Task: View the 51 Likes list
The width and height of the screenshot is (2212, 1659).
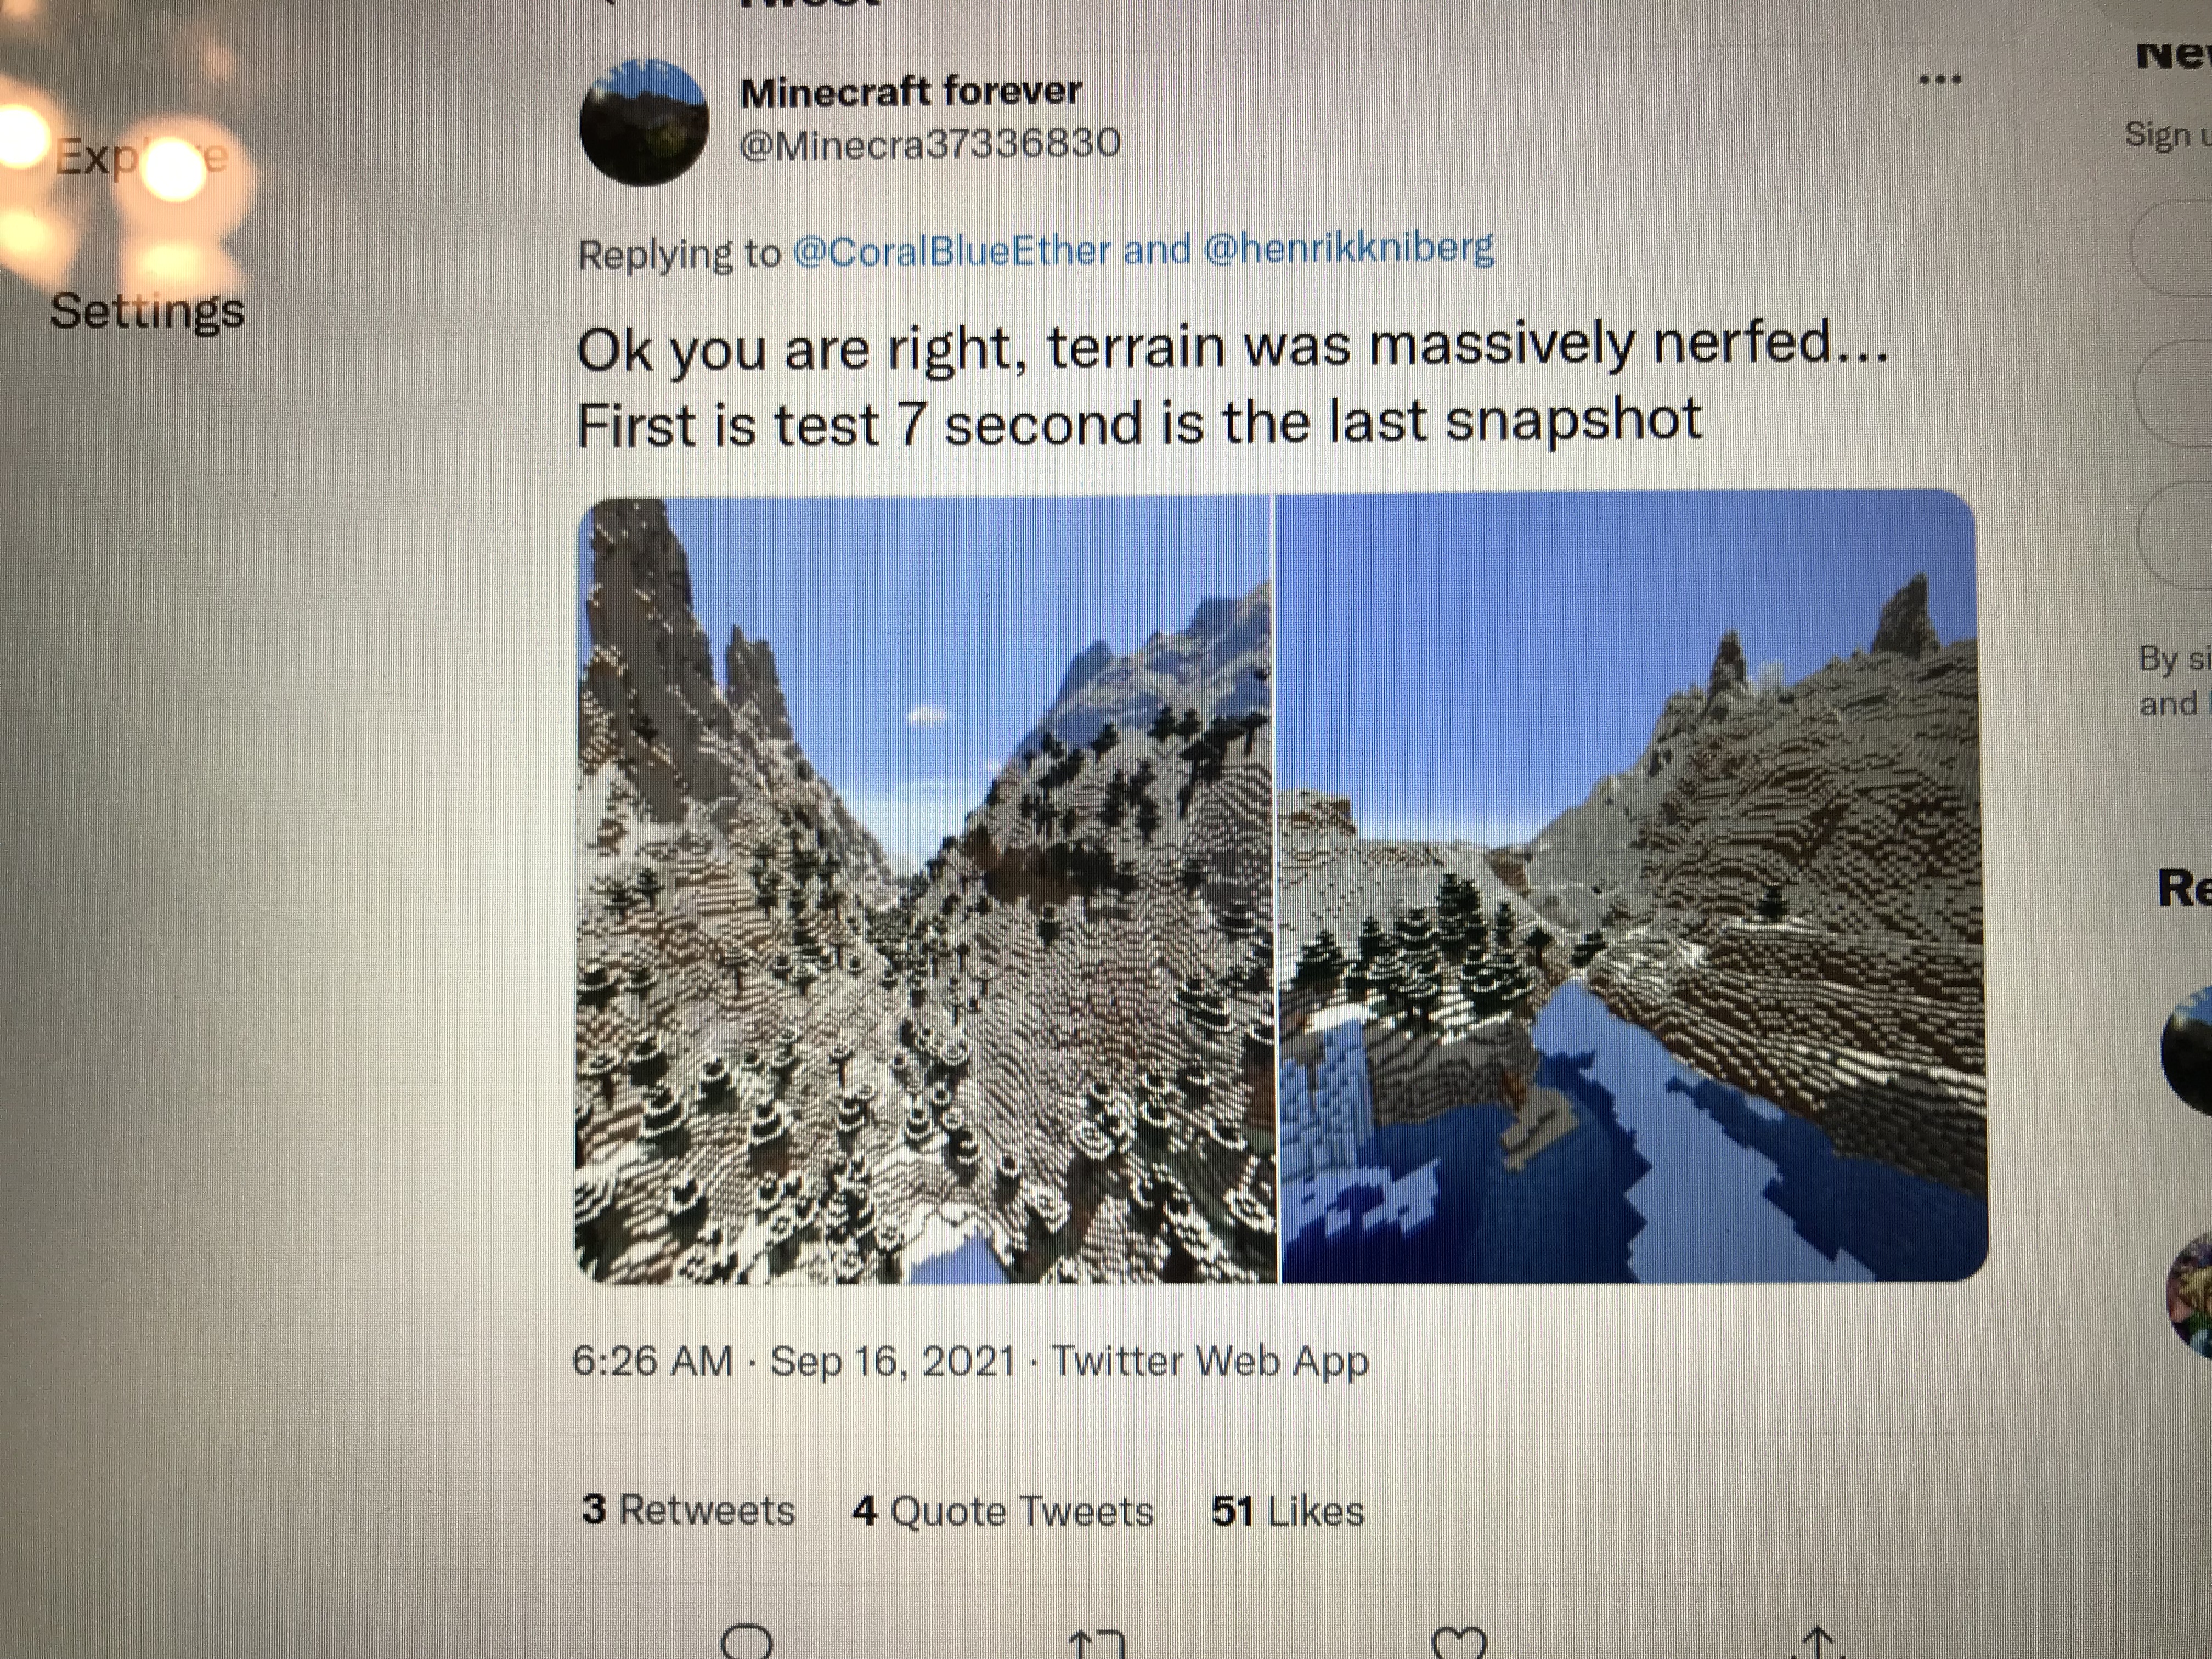Action: coord(1288,1511)
